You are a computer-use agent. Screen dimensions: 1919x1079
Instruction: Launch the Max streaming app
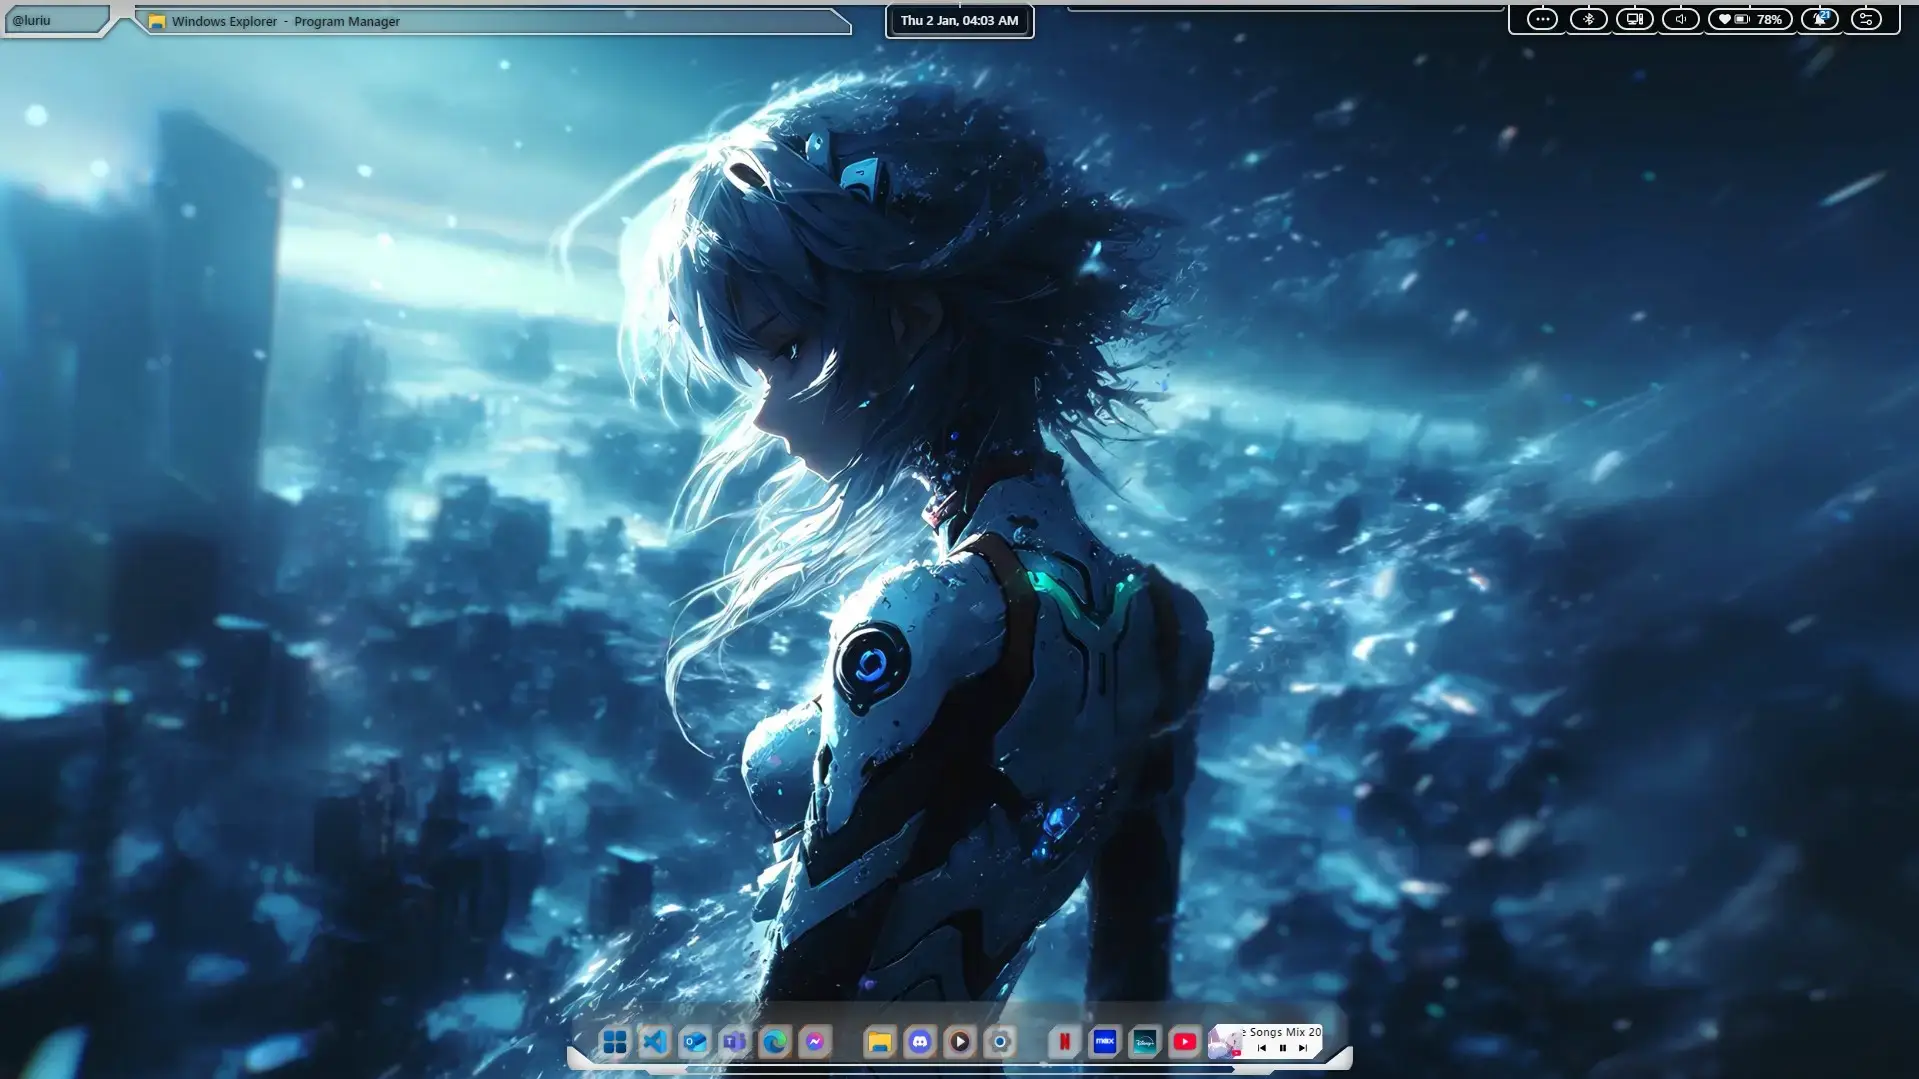pos(1104,1042)
